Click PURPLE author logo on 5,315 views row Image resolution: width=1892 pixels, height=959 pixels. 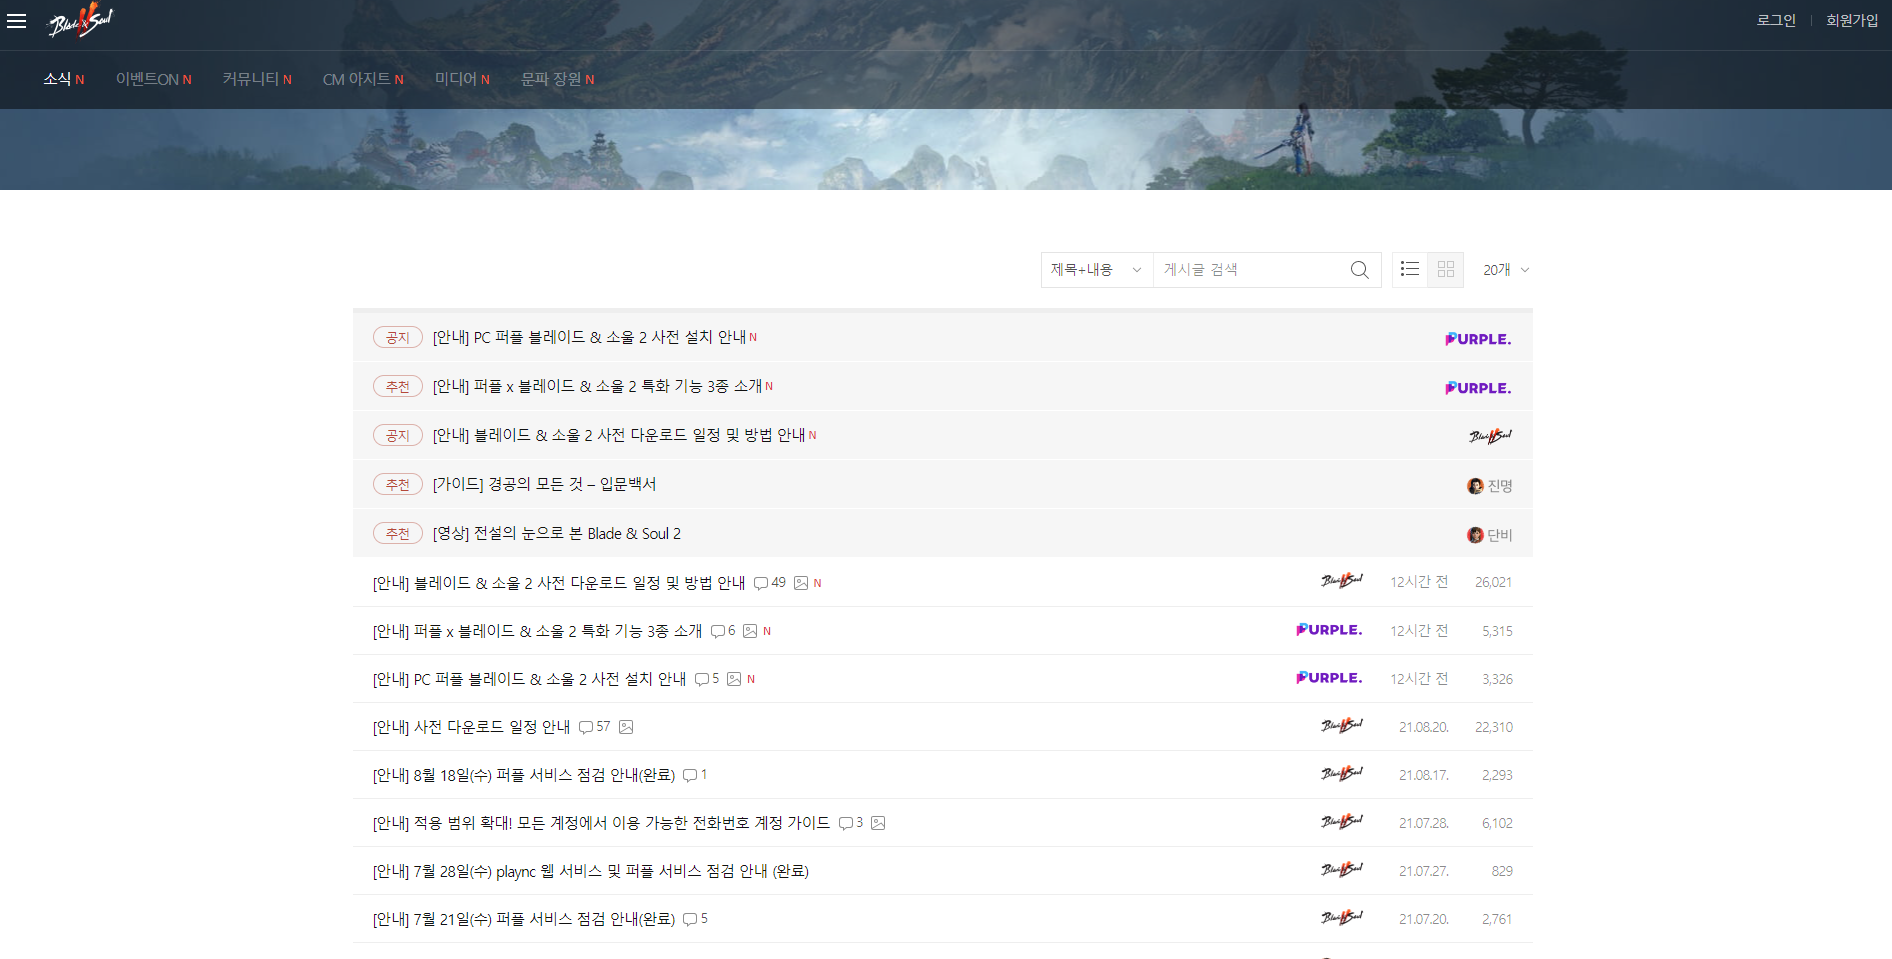(x=1329, y=630)
